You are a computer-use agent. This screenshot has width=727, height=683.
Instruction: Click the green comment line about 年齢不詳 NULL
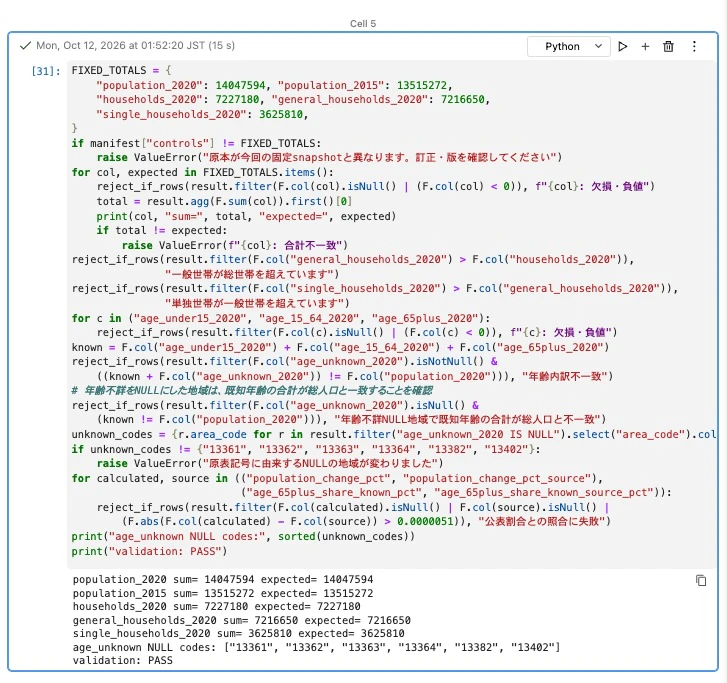pyautogui.click(x=252, y=390)
